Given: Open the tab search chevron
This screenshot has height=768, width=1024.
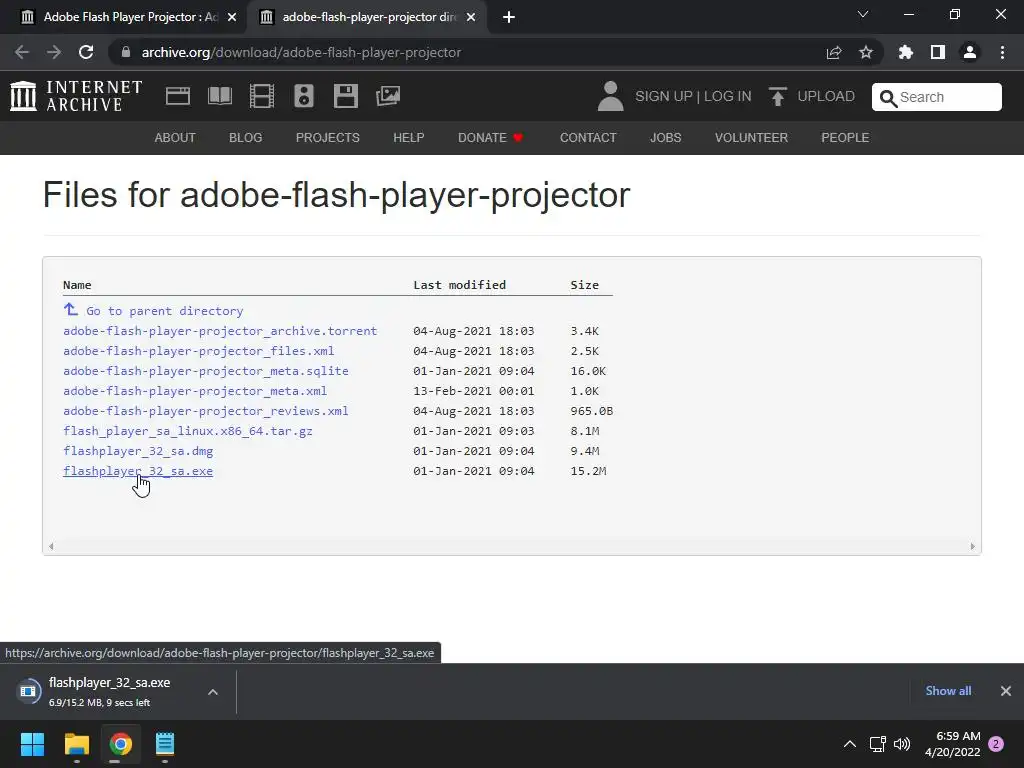Looking at the screenshot, I should (863, 14).
